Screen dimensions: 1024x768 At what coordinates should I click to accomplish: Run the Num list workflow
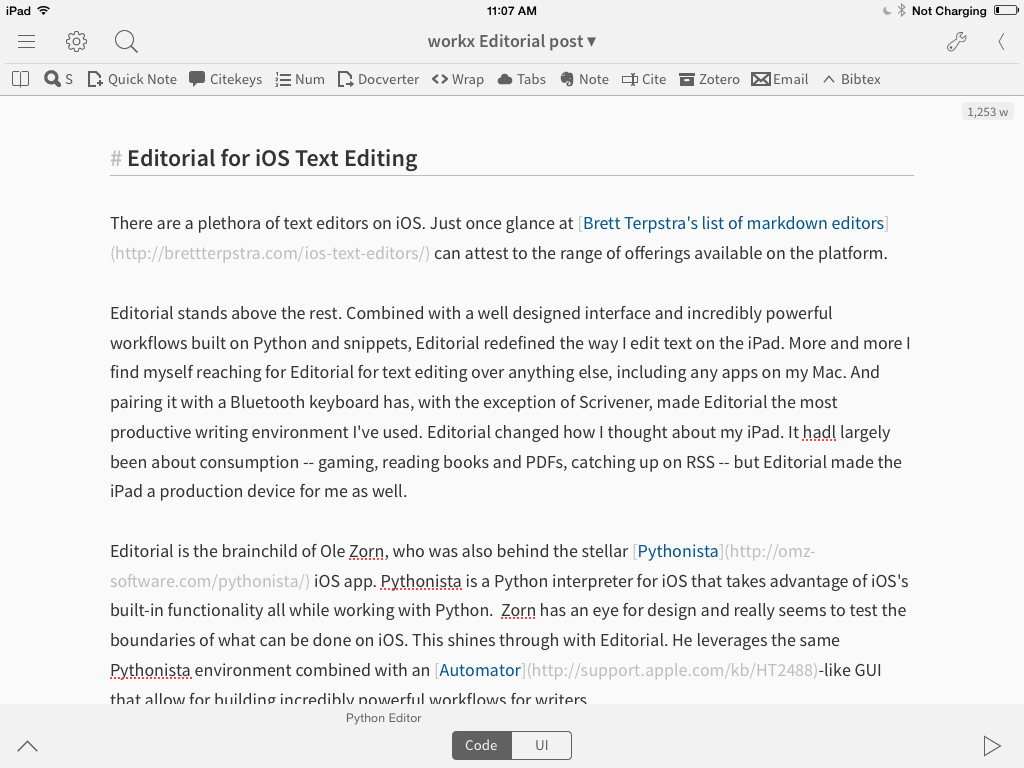point(300,79)
